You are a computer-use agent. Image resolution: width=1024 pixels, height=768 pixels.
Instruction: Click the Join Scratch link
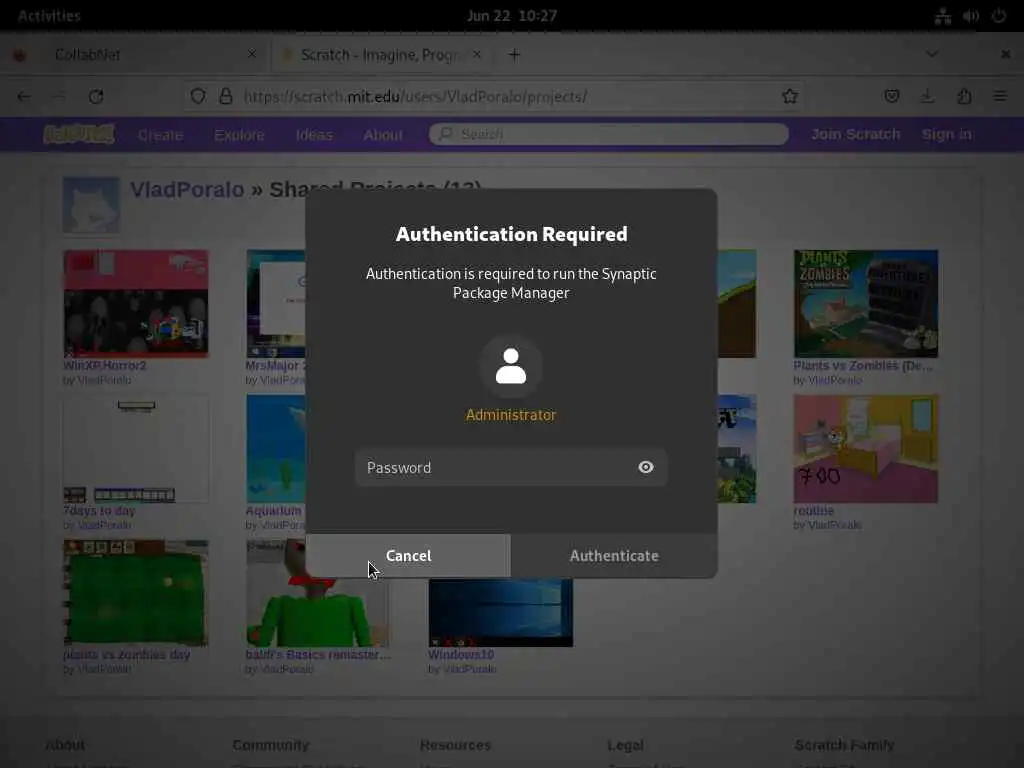(856, 134)
